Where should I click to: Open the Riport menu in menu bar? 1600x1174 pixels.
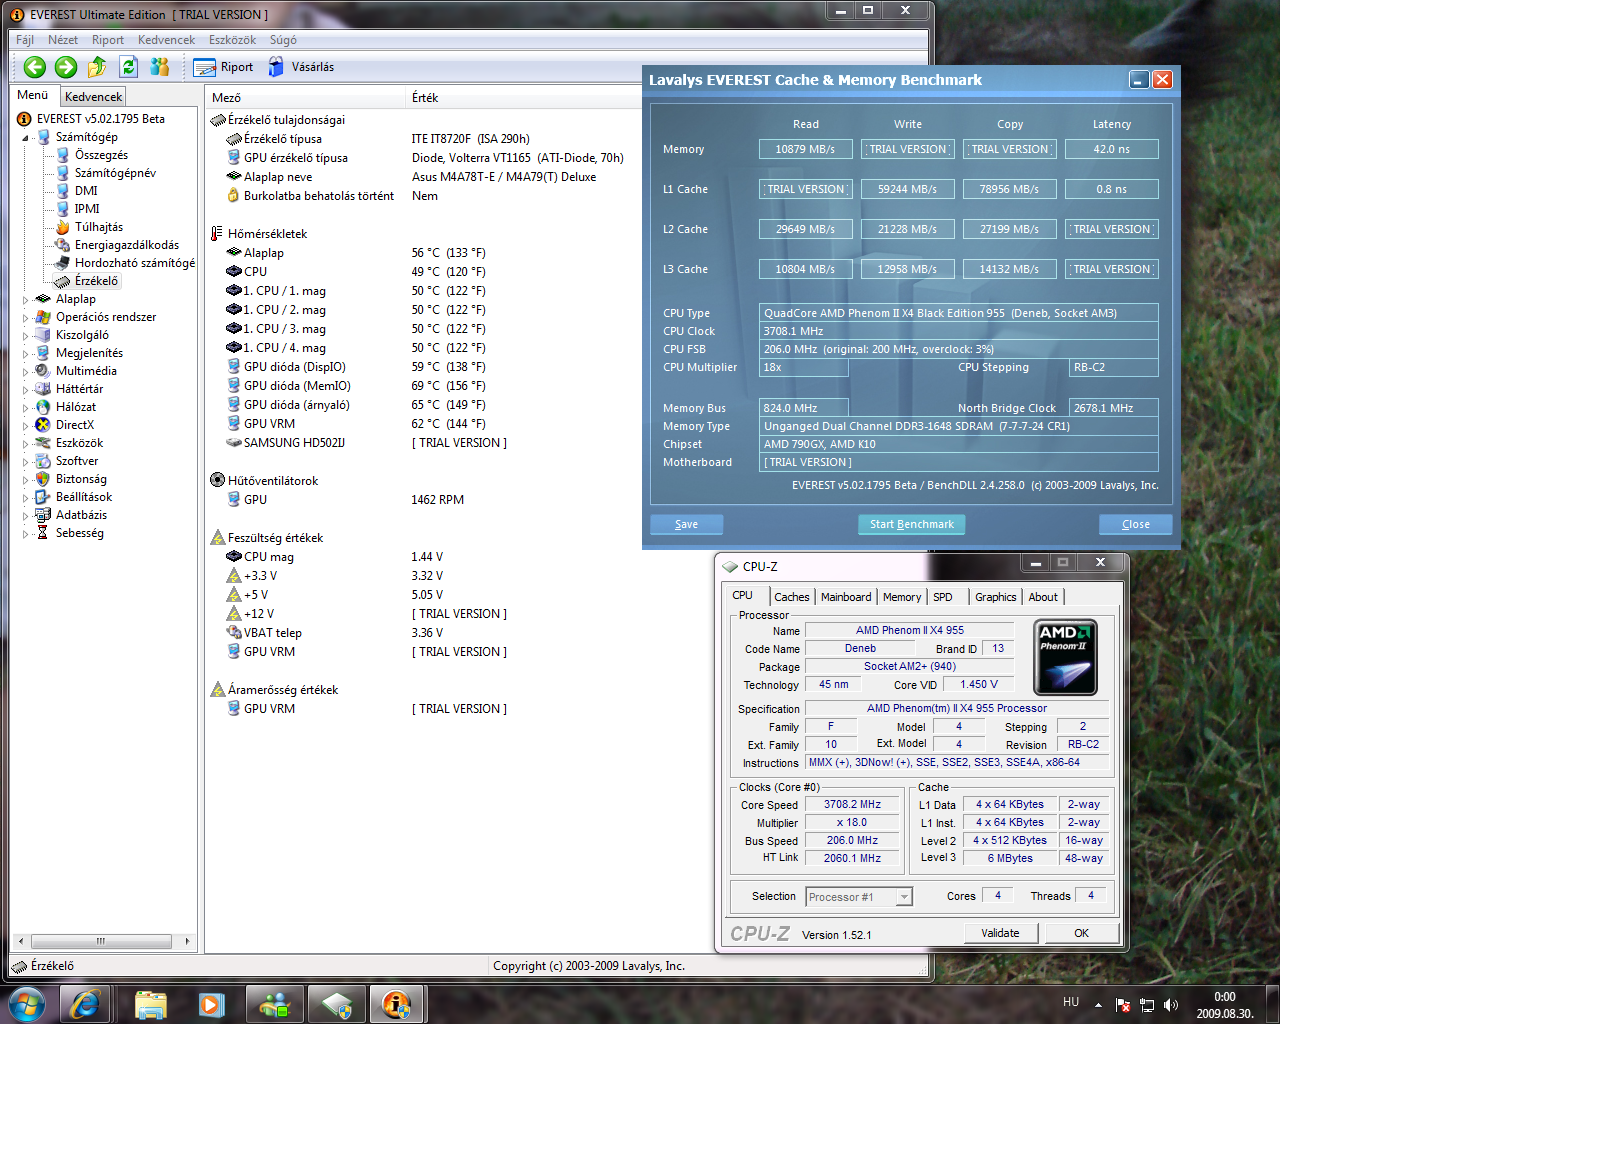click(x=108, y=40)
